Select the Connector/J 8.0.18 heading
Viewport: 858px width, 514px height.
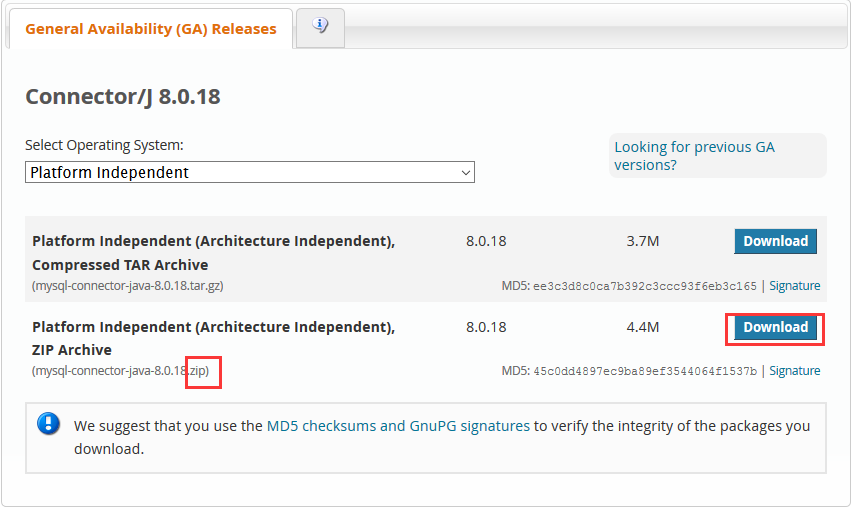click(x=123, y=97)
